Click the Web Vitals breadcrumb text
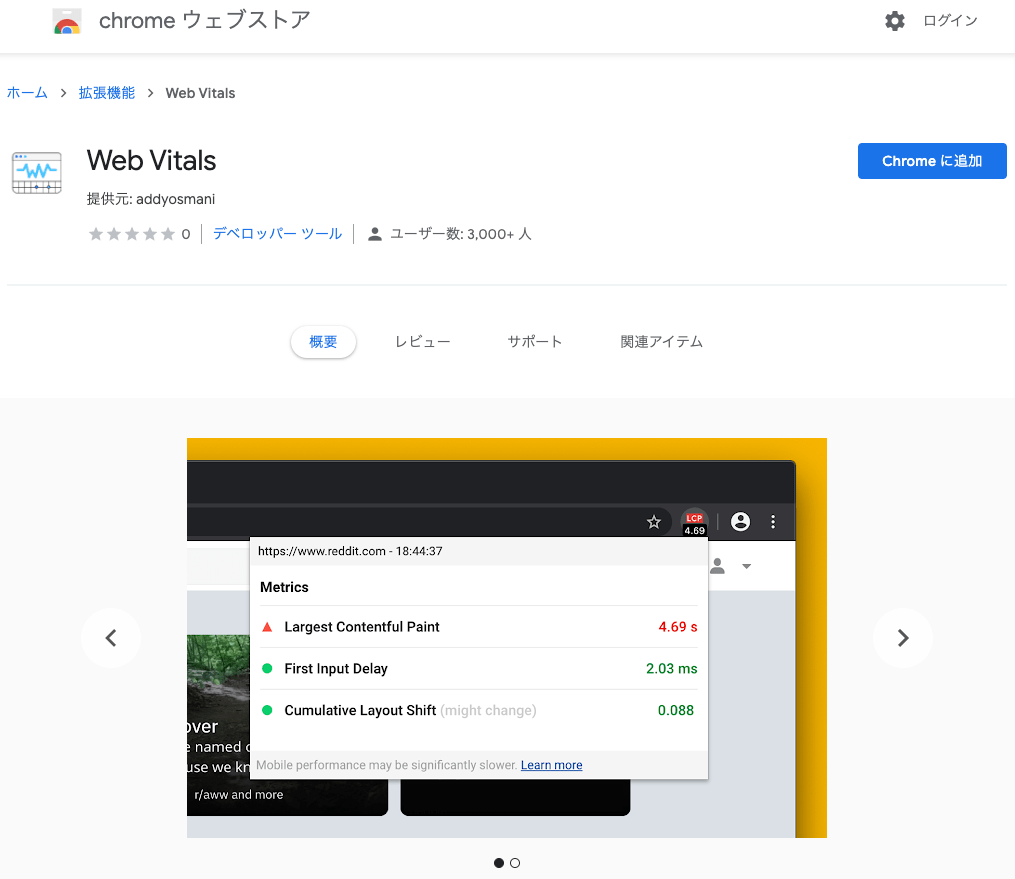The image size is (1015, 879). (200, 93)
